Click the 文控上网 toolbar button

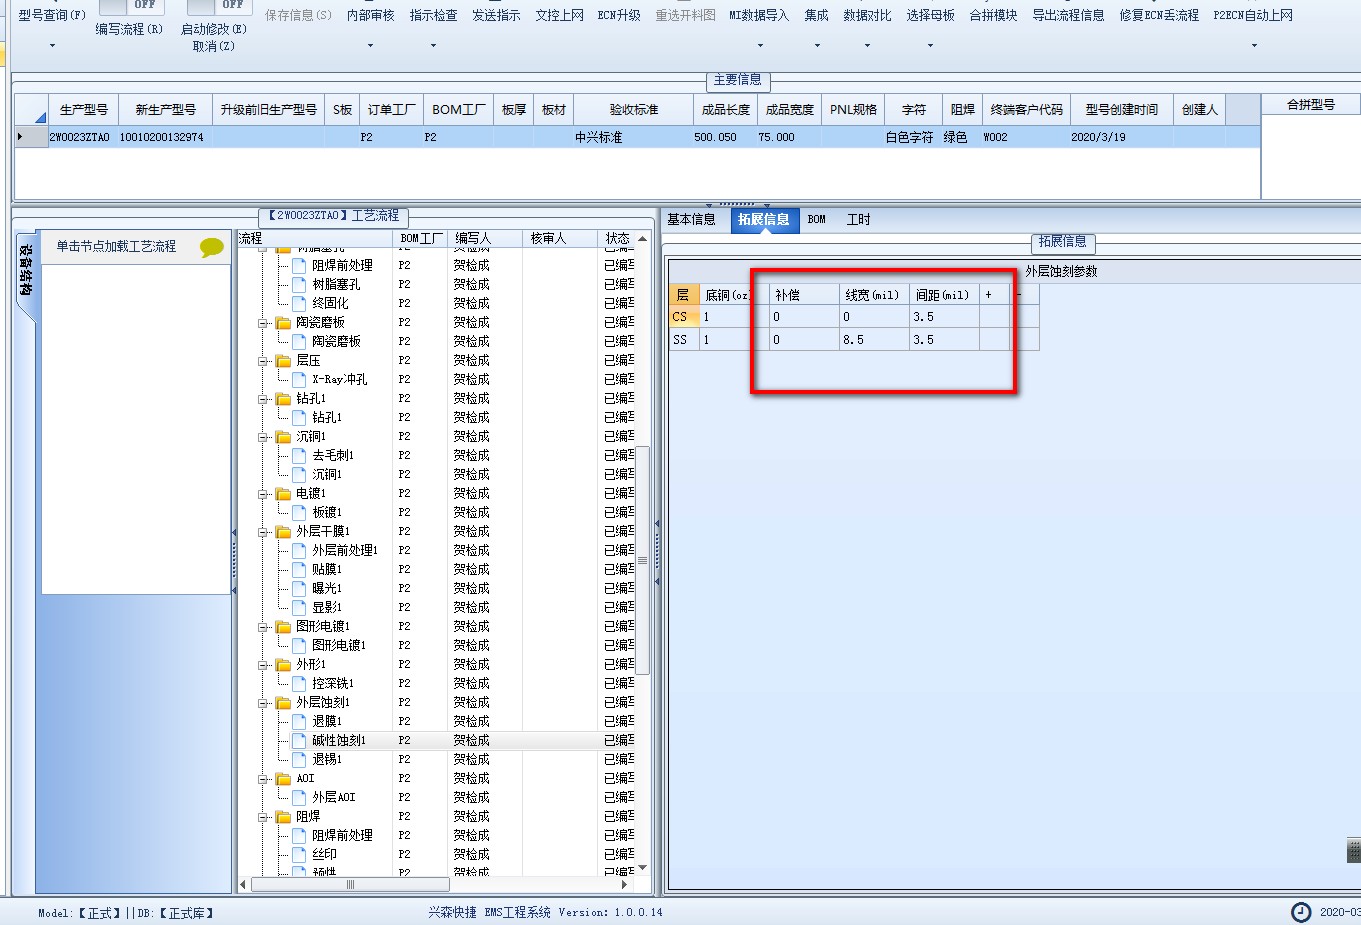click(x=559, y=15)
